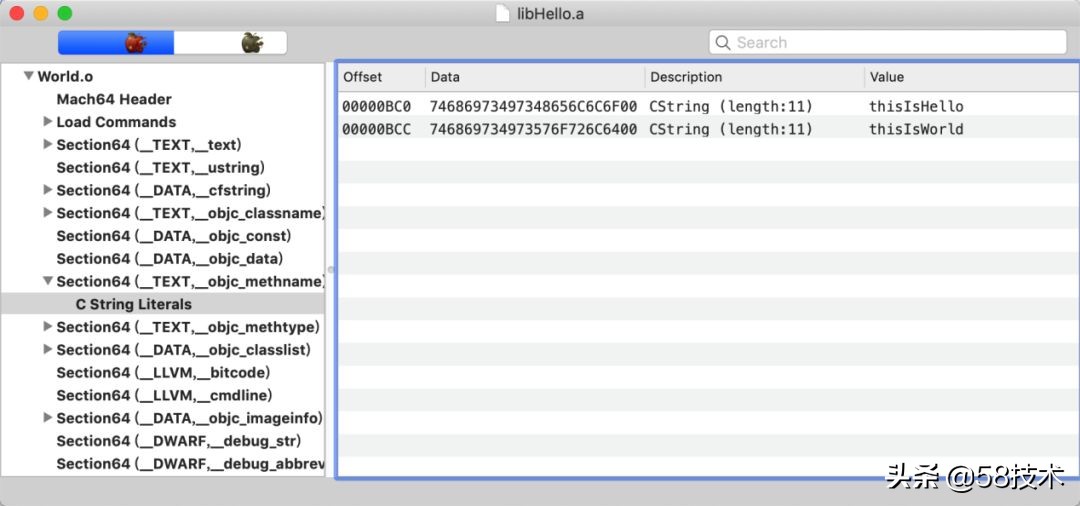Collapse the World.o tree node
This screenshot has width=1080, height=506.
(29, 76)
